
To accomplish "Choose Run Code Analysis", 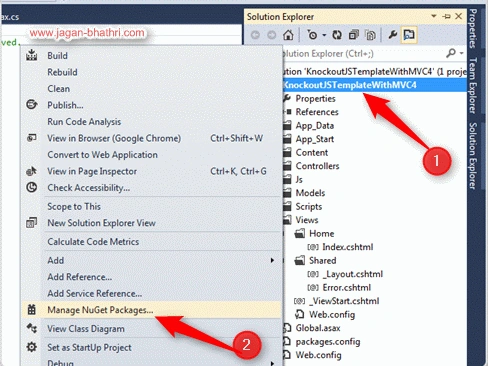I will click(152, 122).
